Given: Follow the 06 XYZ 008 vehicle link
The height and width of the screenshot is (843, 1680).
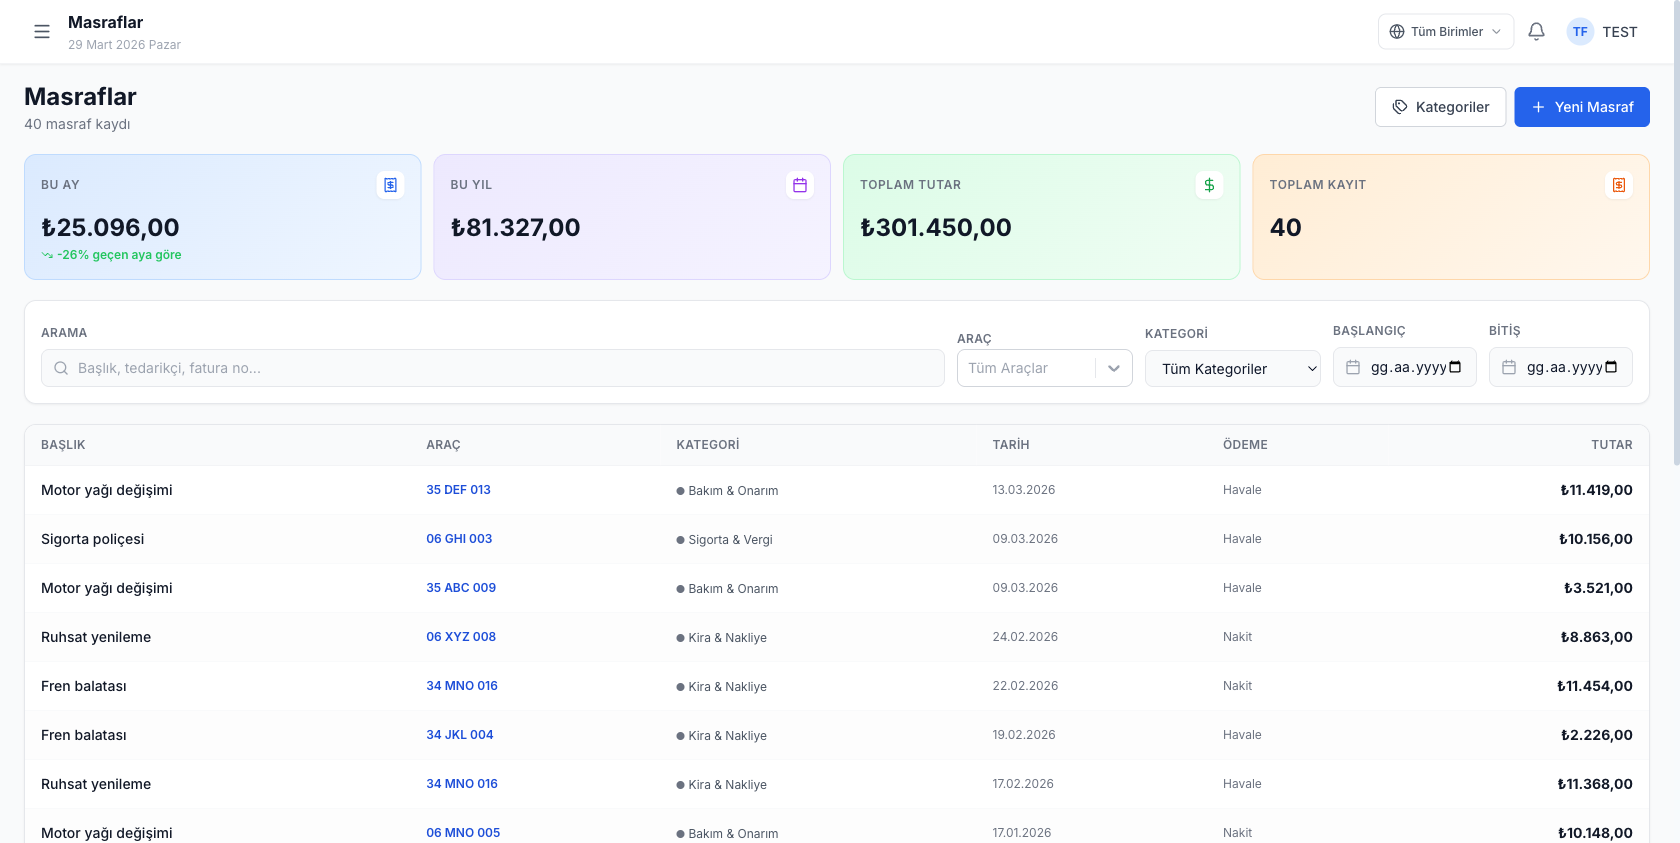Looking at the screenshot, I should click(x=461, y=637).
